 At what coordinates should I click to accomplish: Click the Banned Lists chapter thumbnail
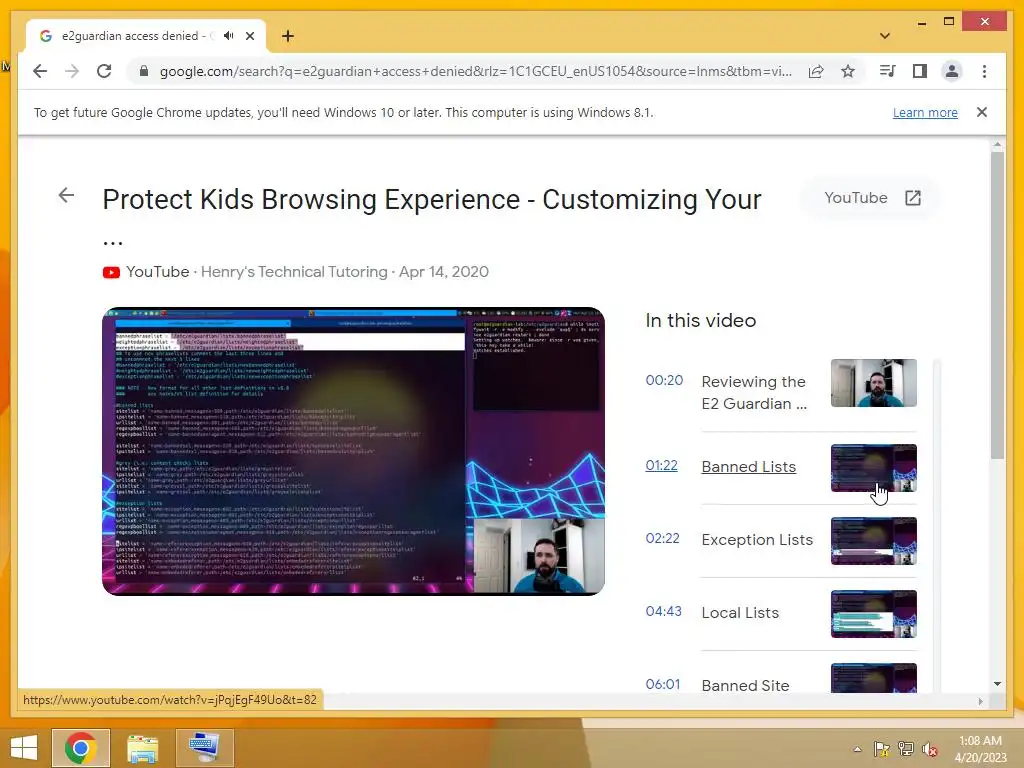pos(874,468)
